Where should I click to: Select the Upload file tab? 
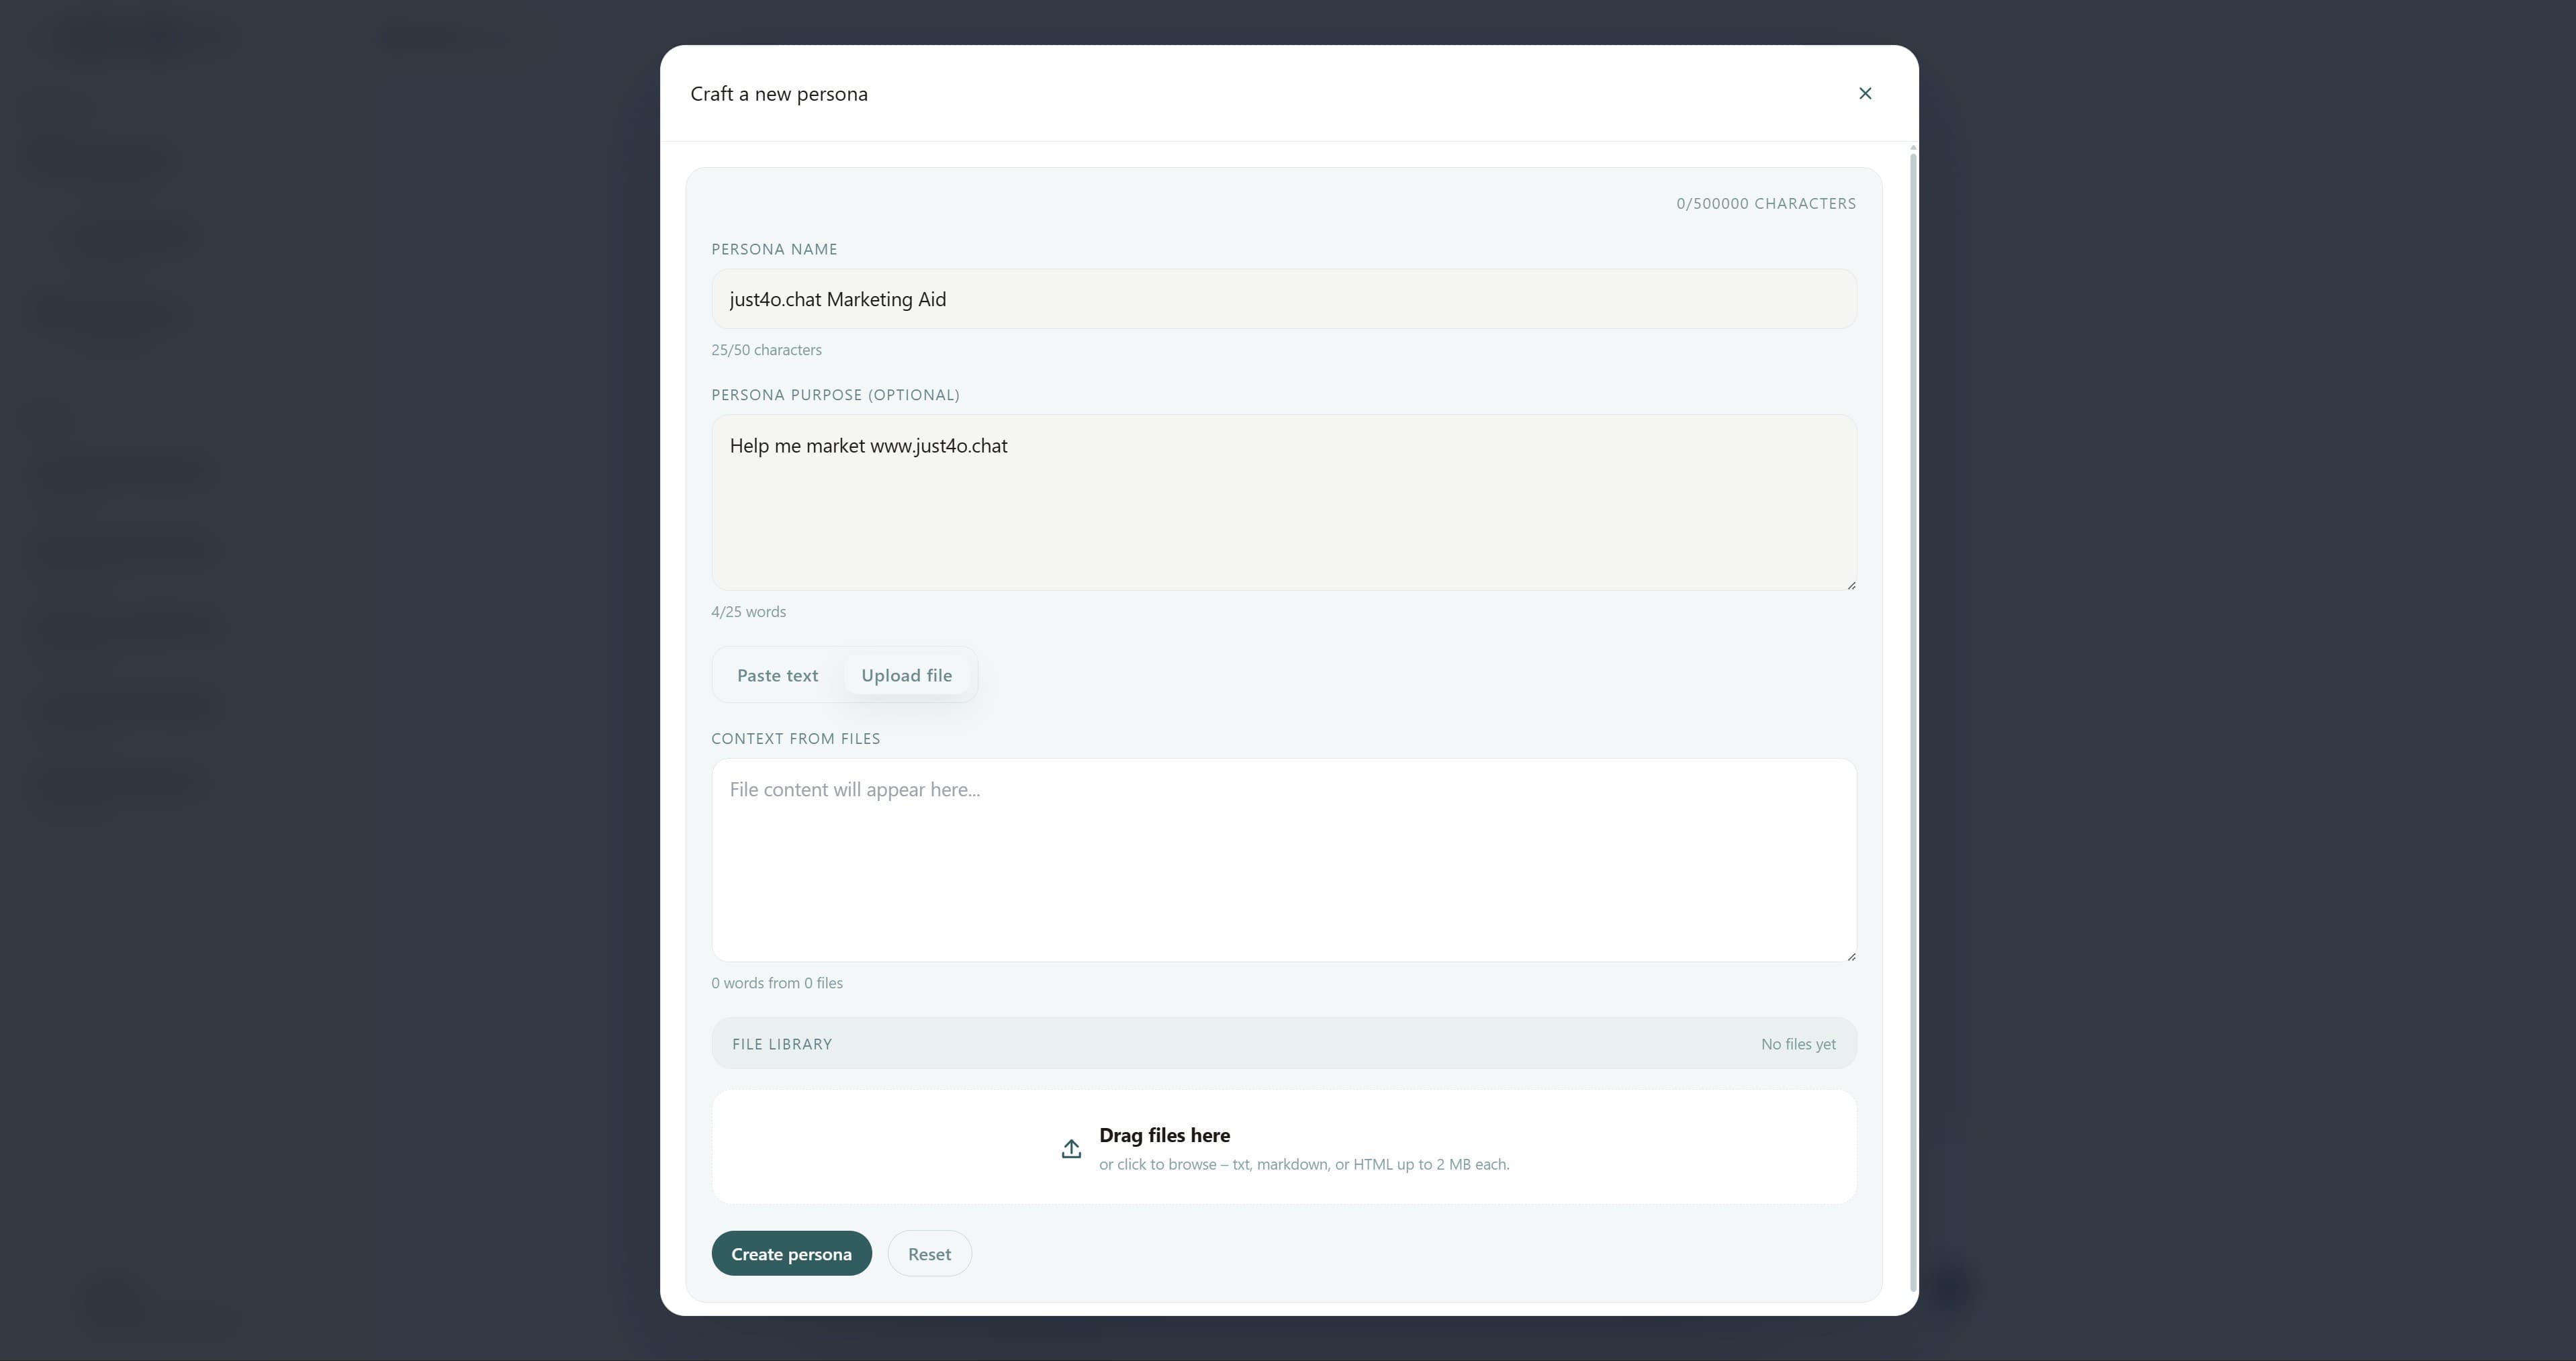tap(906, 675)
